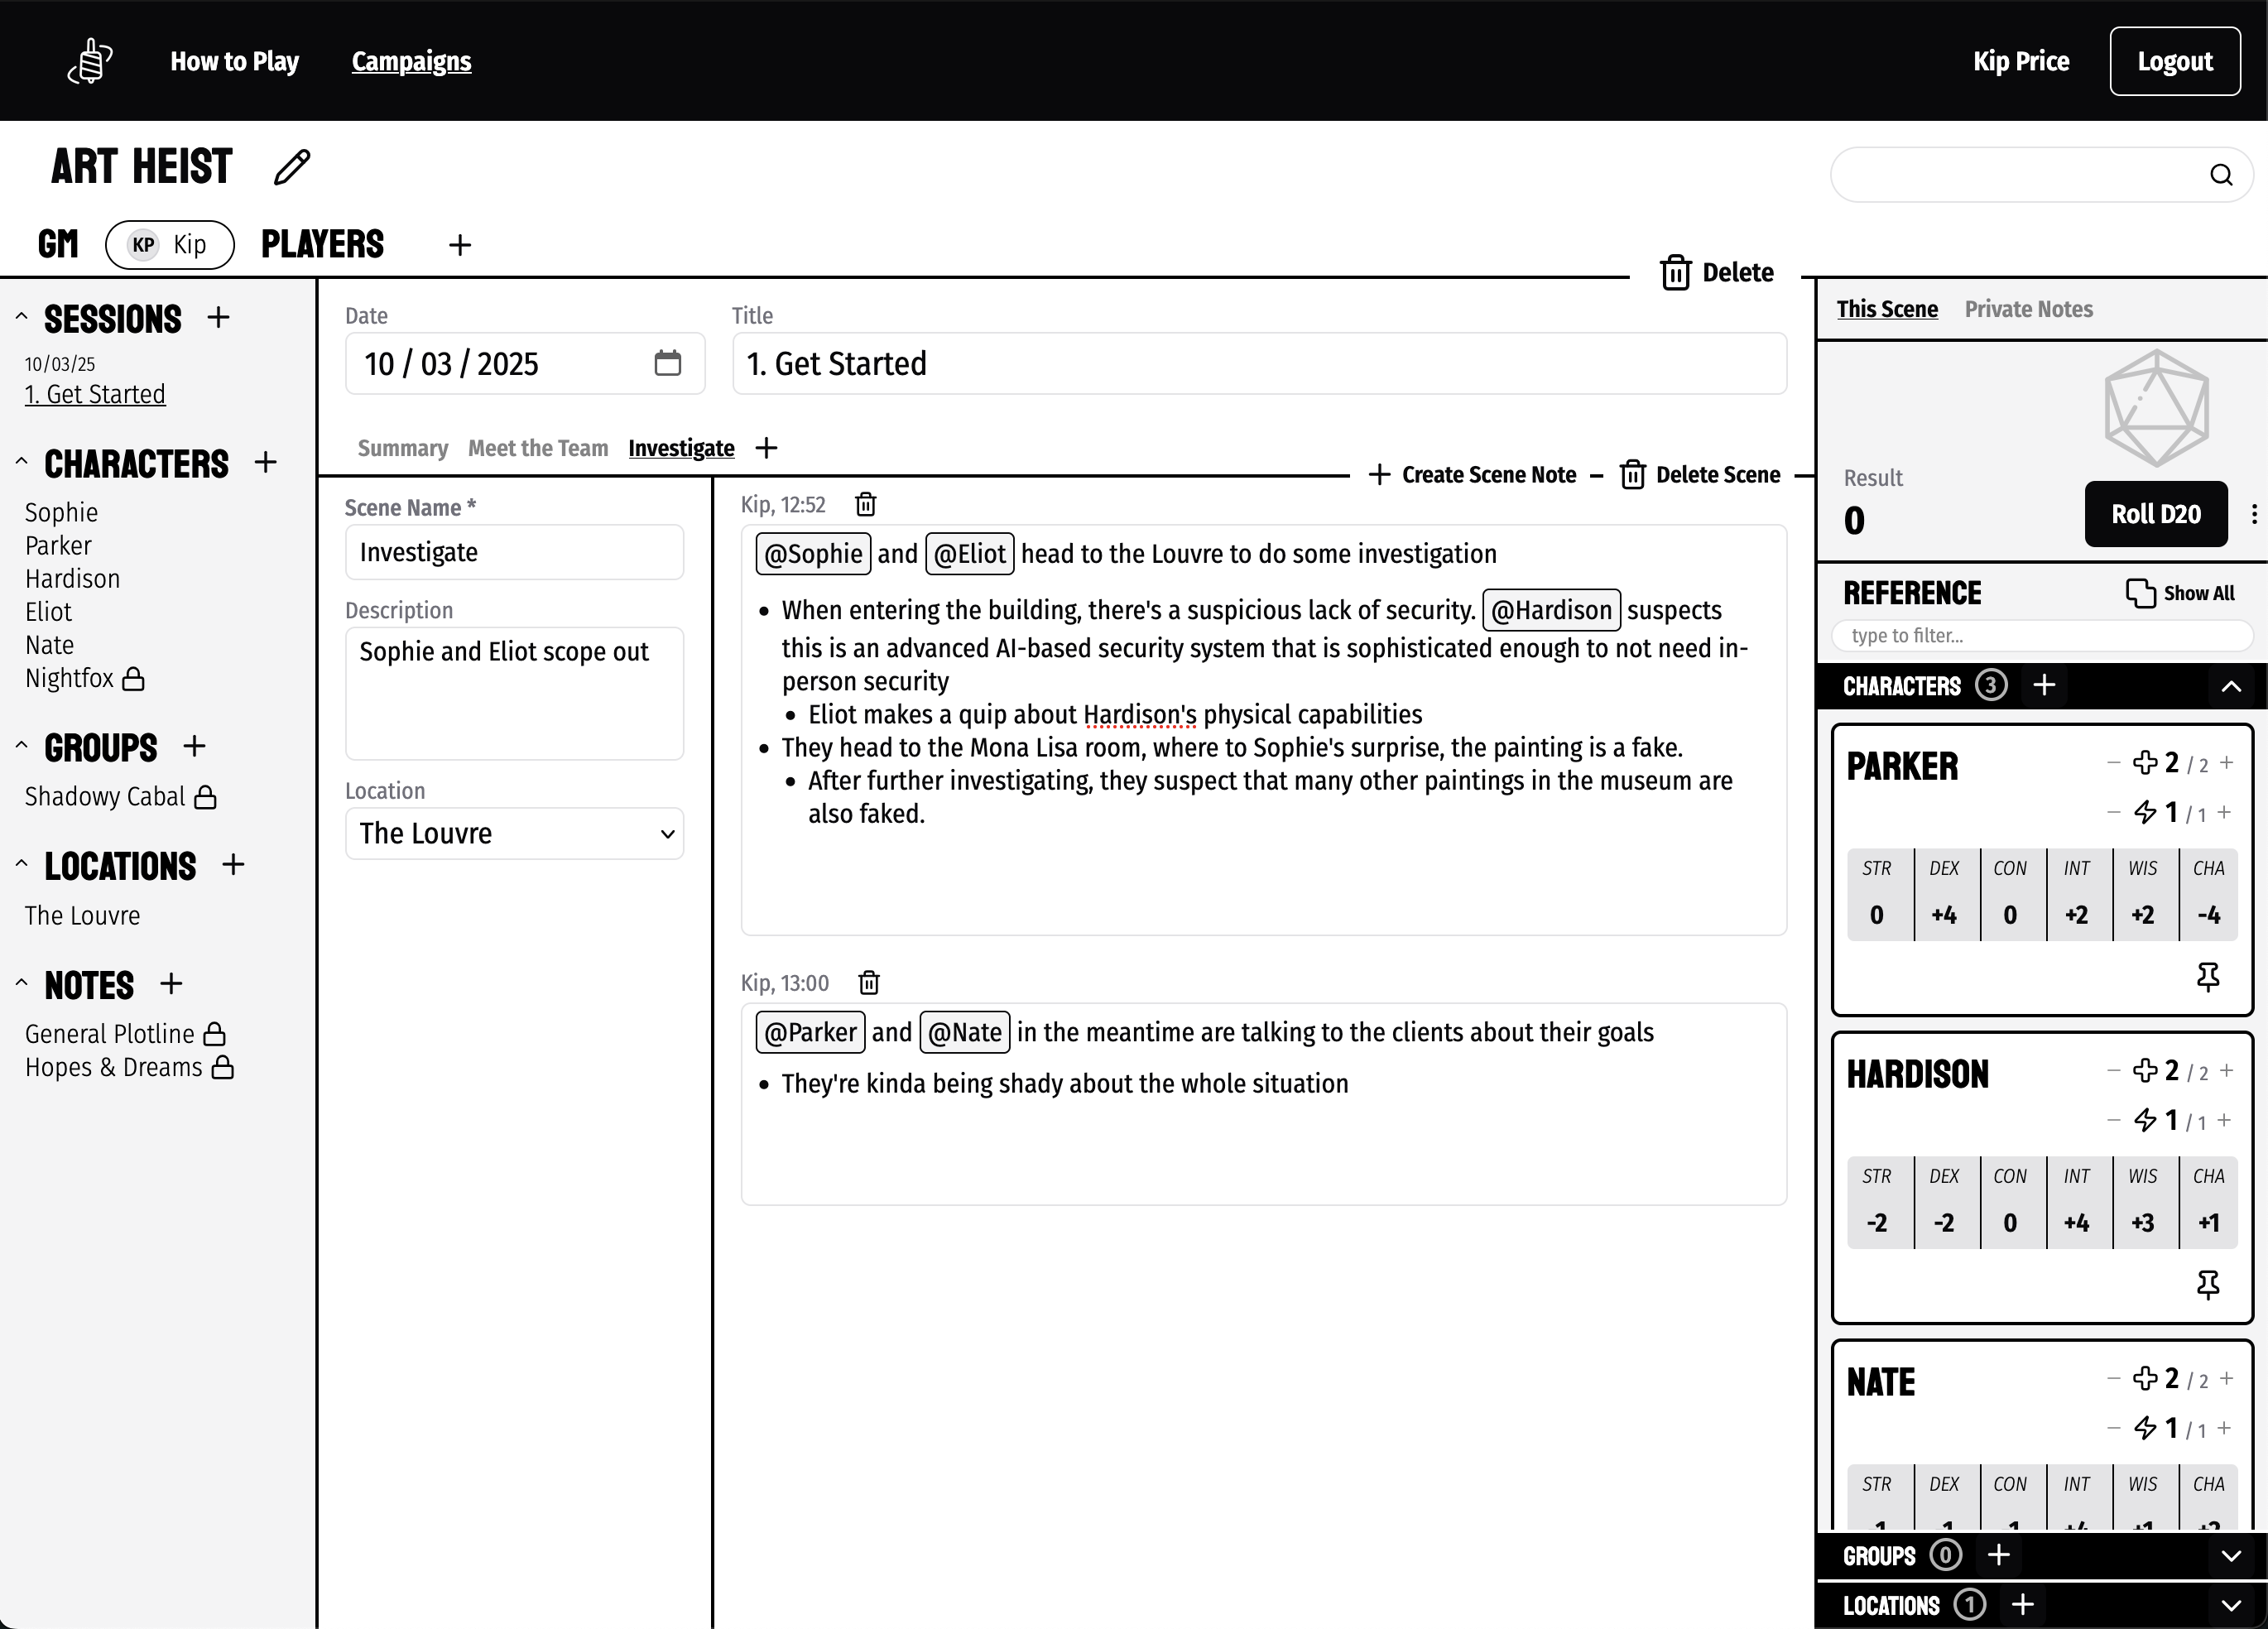Click the search magnifier icon
This screenshot has height=1629, width=2268.
pyautogui.click(x=2221, y=175)
